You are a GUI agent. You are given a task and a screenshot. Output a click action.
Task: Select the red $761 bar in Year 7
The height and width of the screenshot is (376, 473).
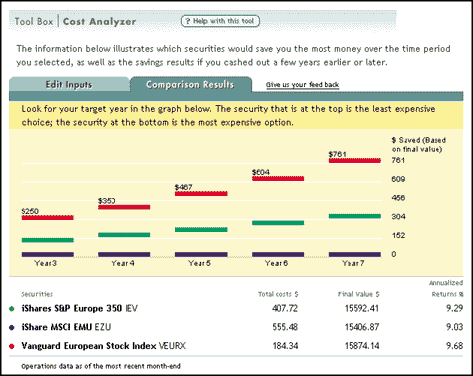[355, 161]
